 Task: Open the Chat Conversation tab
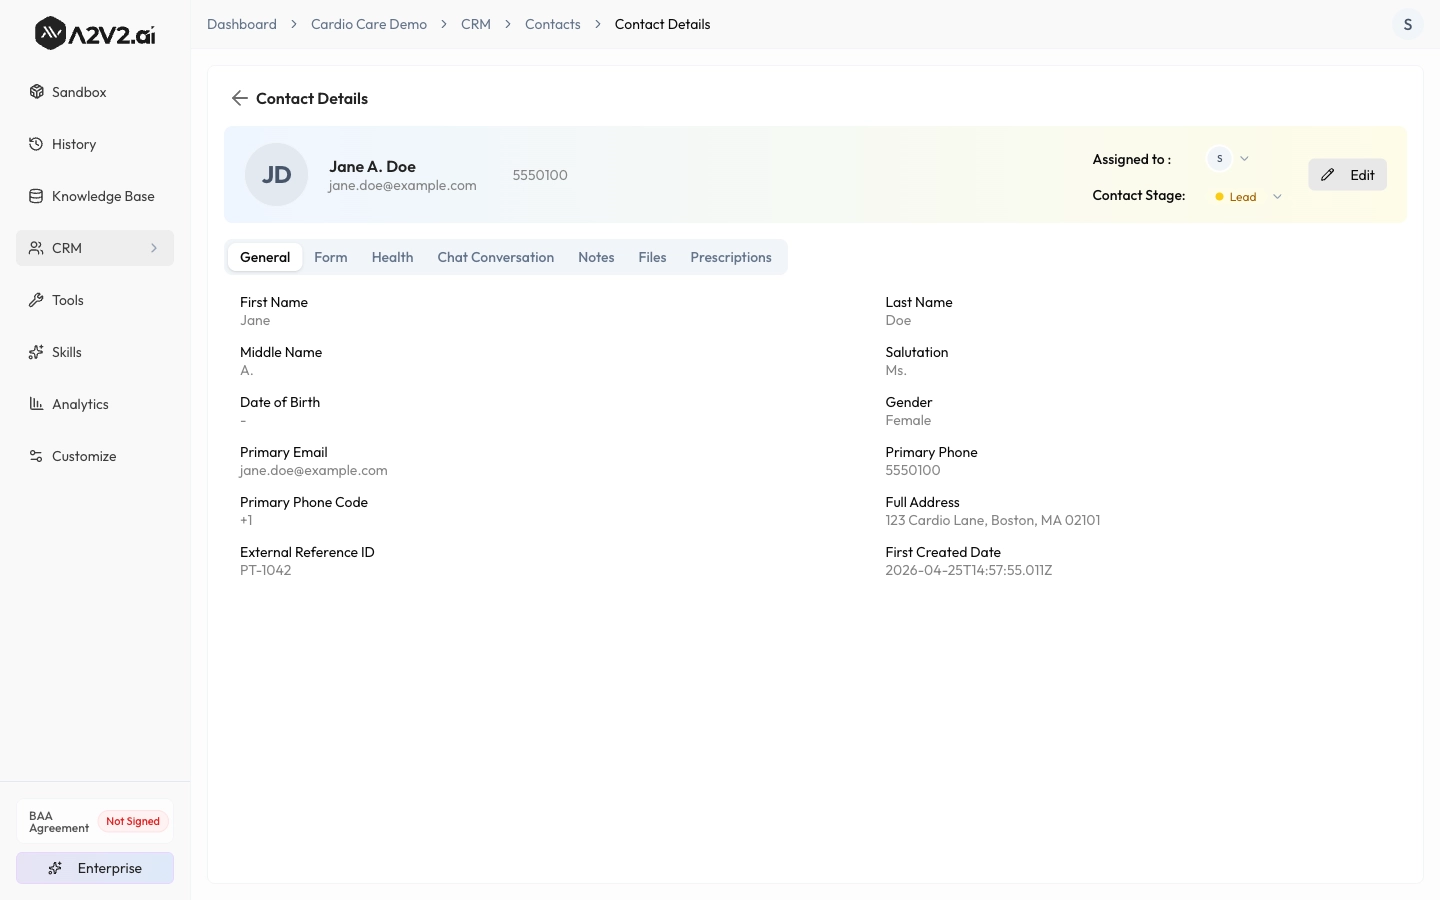[x=495, y=257]
